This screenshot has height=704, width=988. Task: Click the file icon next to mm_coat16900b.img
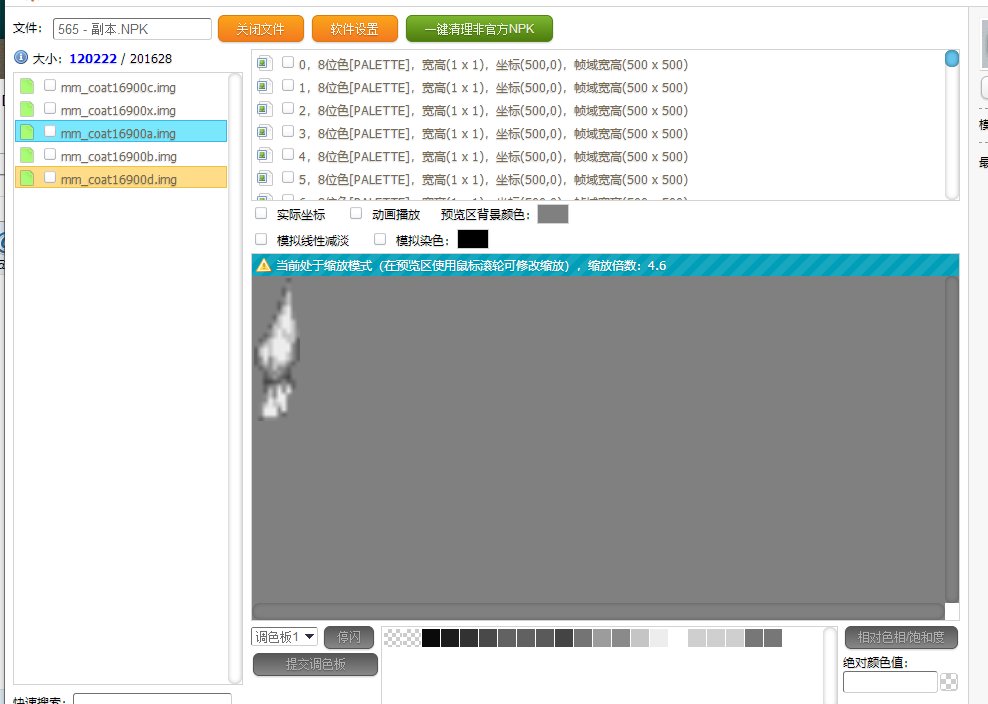click(27, 156)
